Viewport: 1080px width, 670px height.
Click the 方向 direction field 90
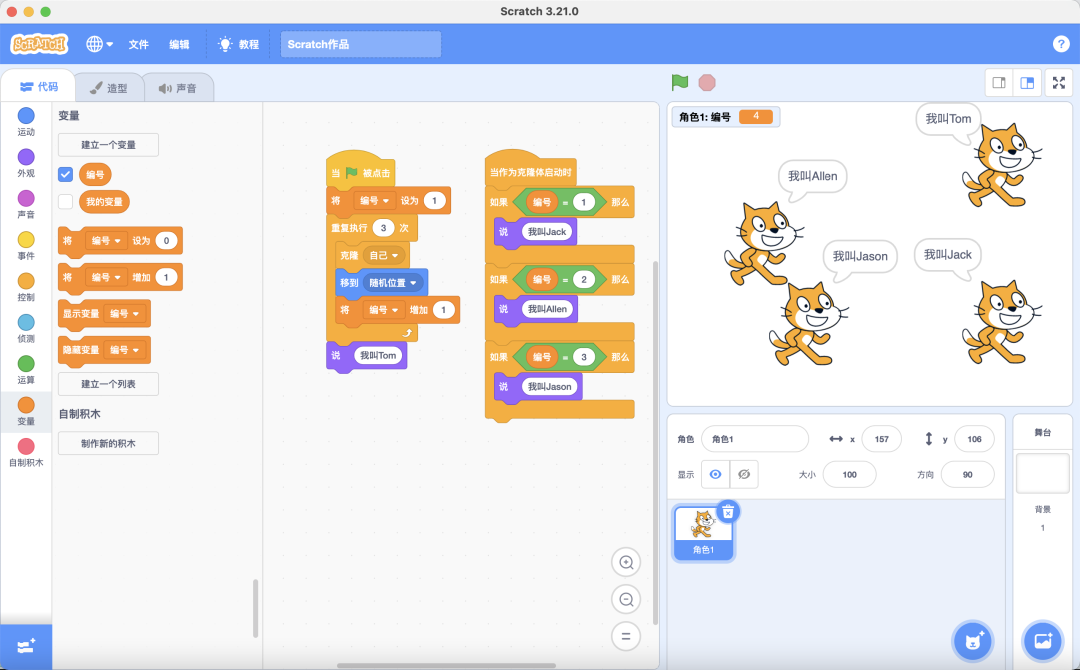click(x=967, y=474)
